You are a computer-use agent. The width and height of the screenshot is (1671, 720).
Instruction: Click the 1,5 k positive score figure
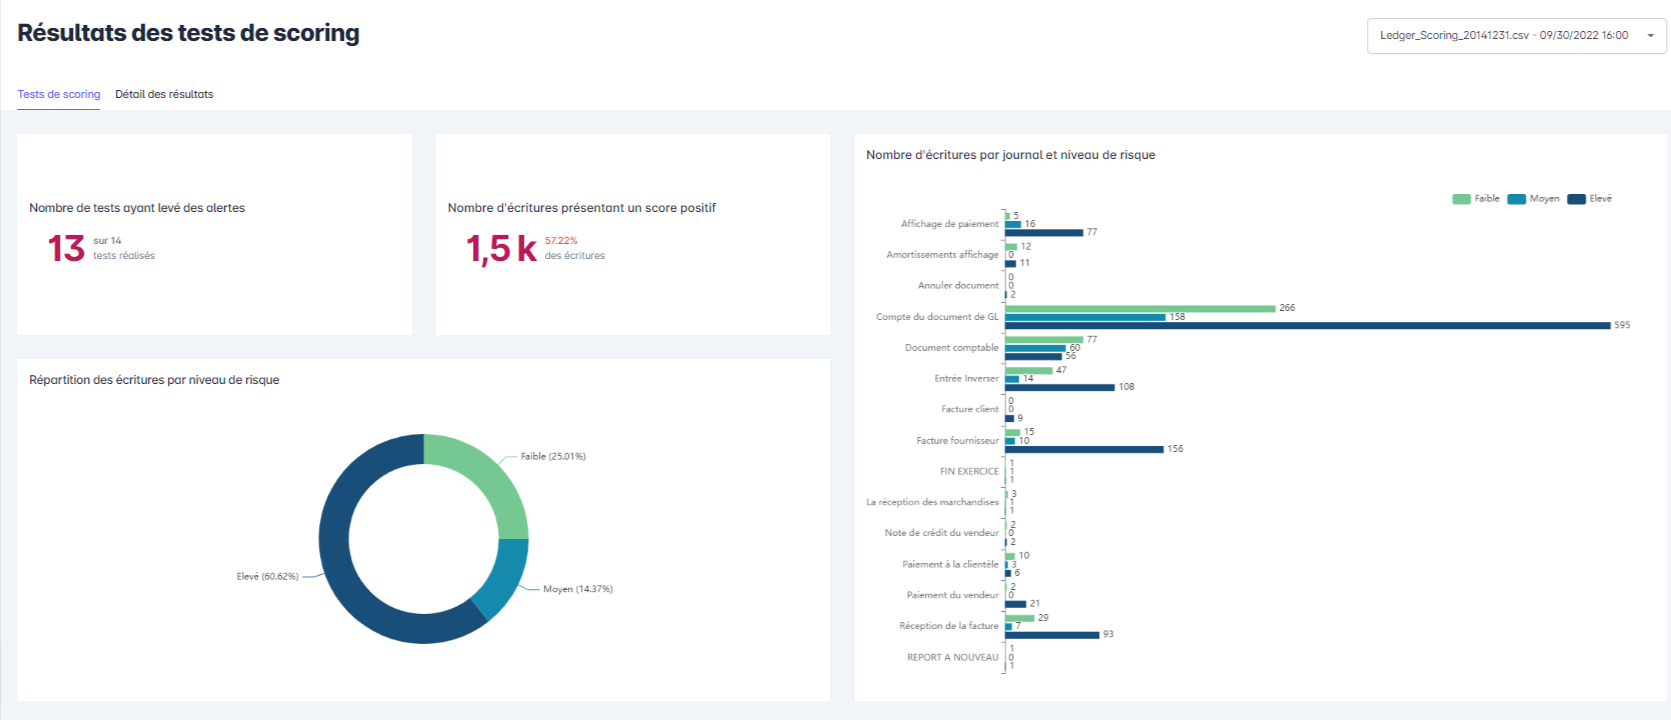click(501, 248)
